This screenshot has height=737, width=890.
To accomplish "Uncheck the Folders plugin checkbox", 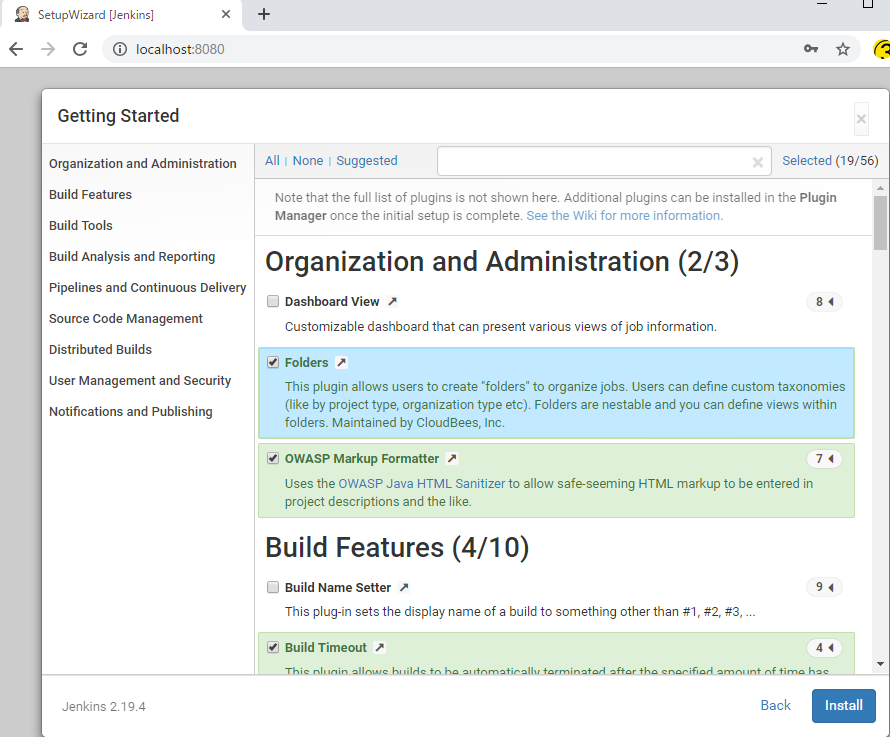I will click(x=273, y=363).
